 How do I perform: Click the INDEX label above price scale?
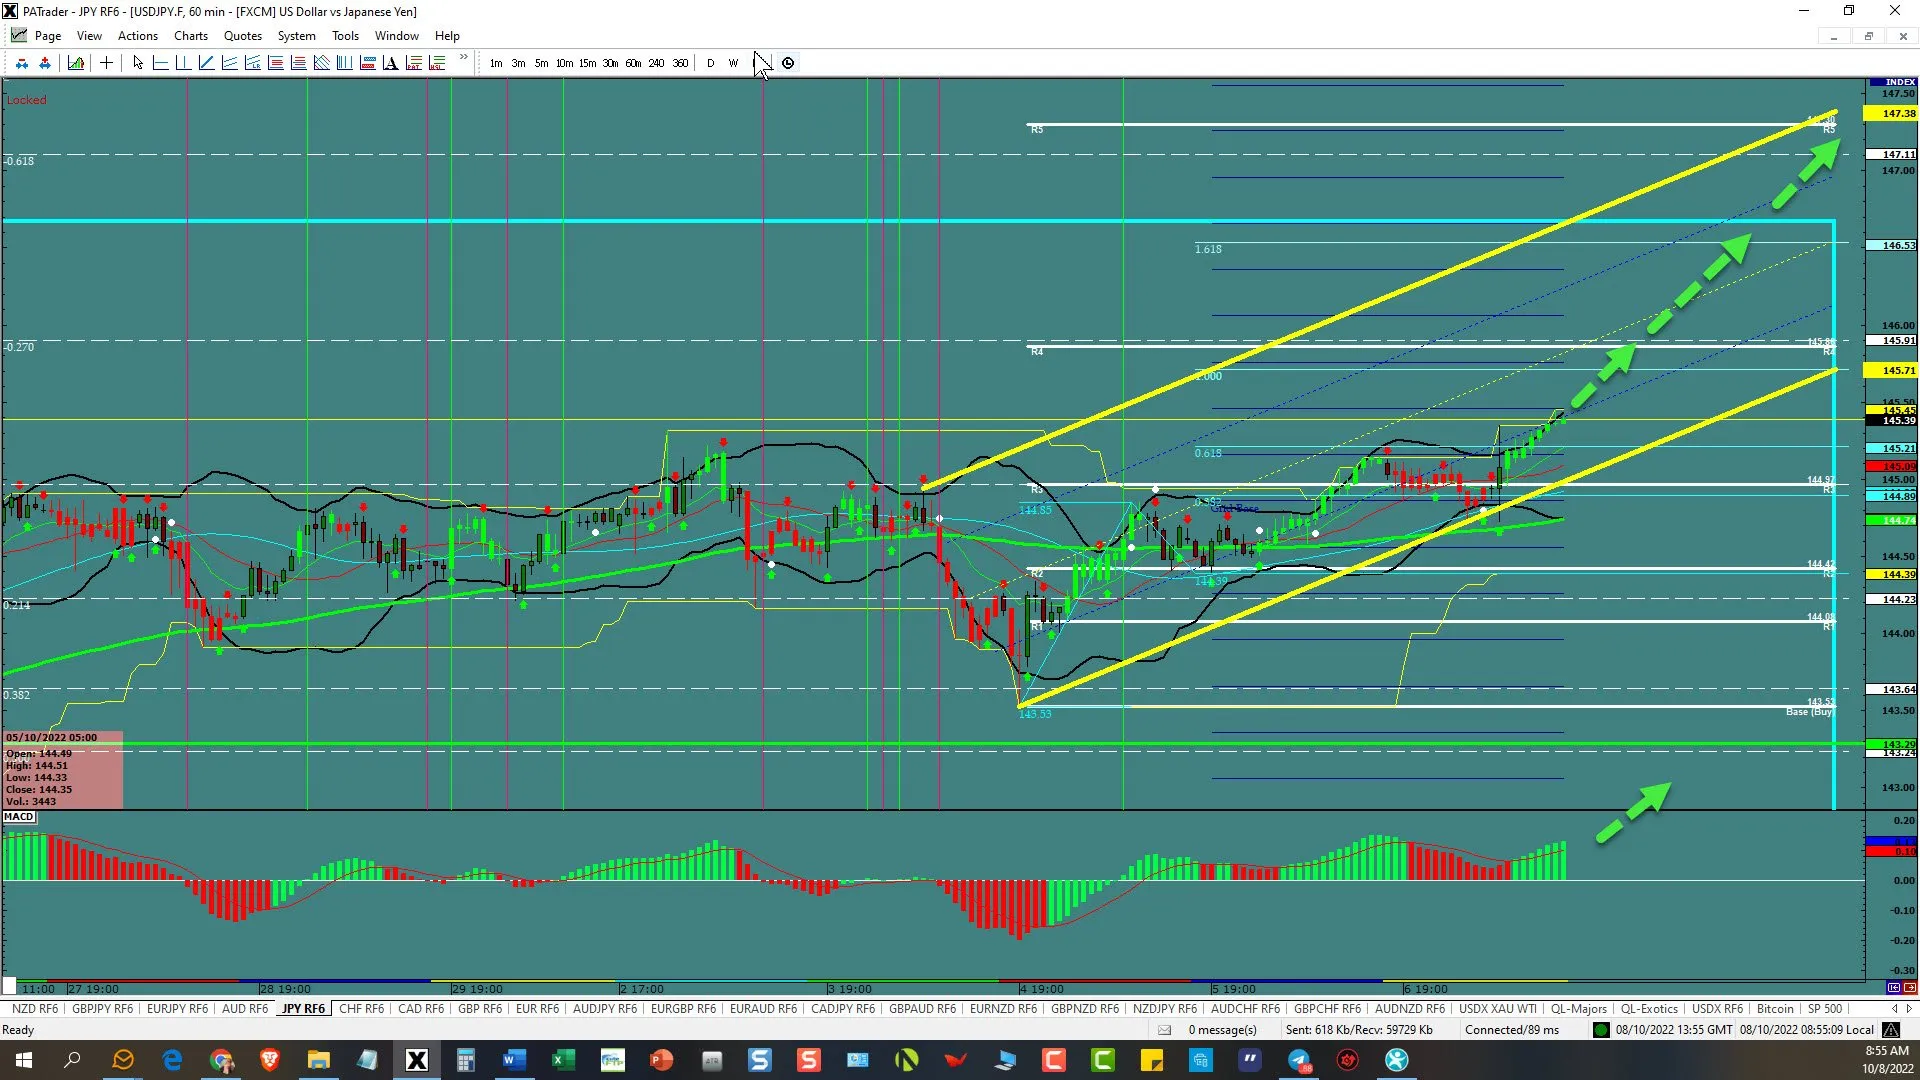pyautogui.click(x=1900, y=82)
